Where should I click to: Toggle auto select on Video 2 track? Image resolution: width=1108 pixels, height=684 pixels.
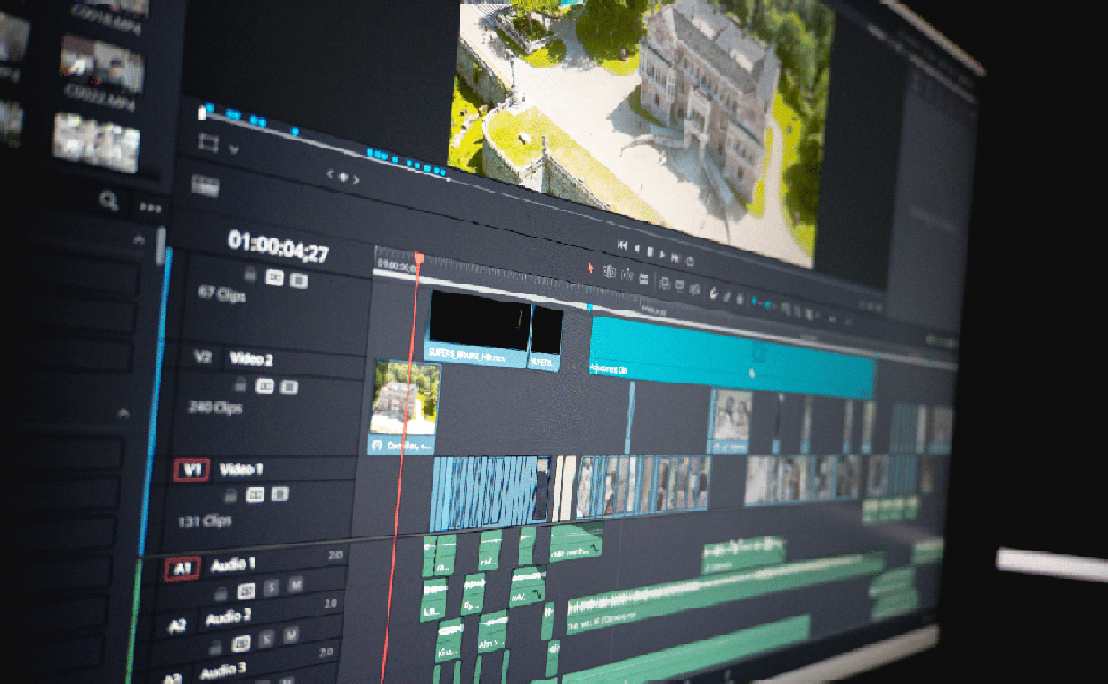click(x=264, y=386)
